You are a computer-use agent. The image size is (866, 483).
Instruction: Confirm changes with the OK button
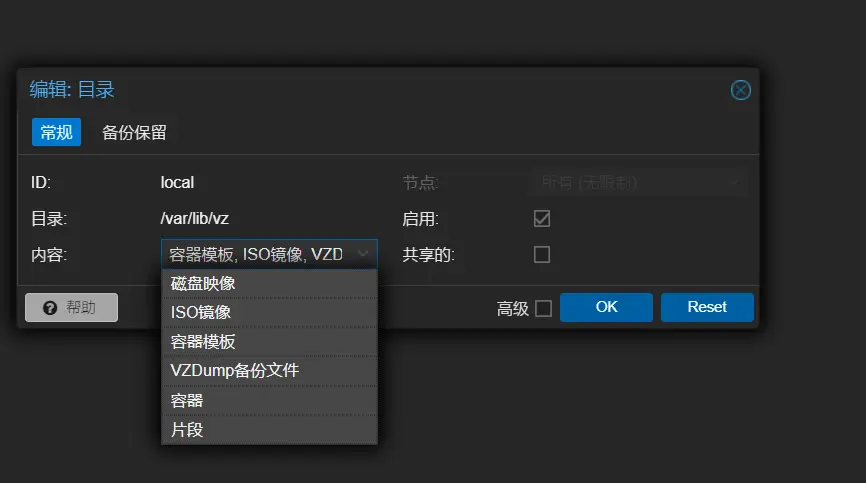coord(606,308)
